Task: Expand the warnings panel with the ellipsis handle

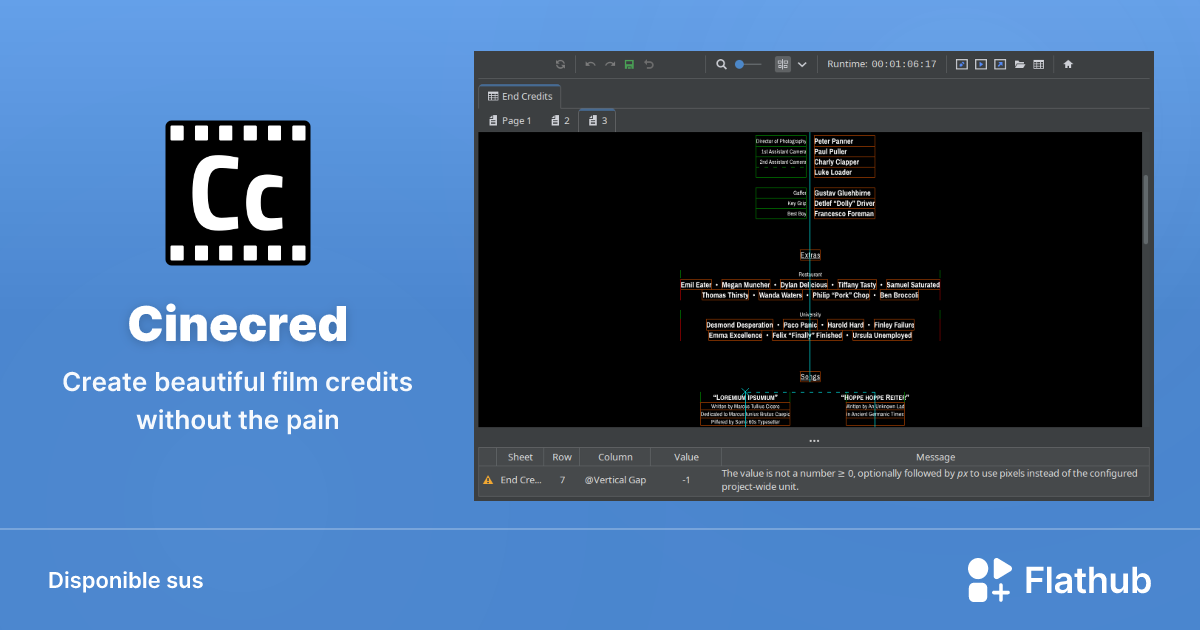Action: [813, 440]
